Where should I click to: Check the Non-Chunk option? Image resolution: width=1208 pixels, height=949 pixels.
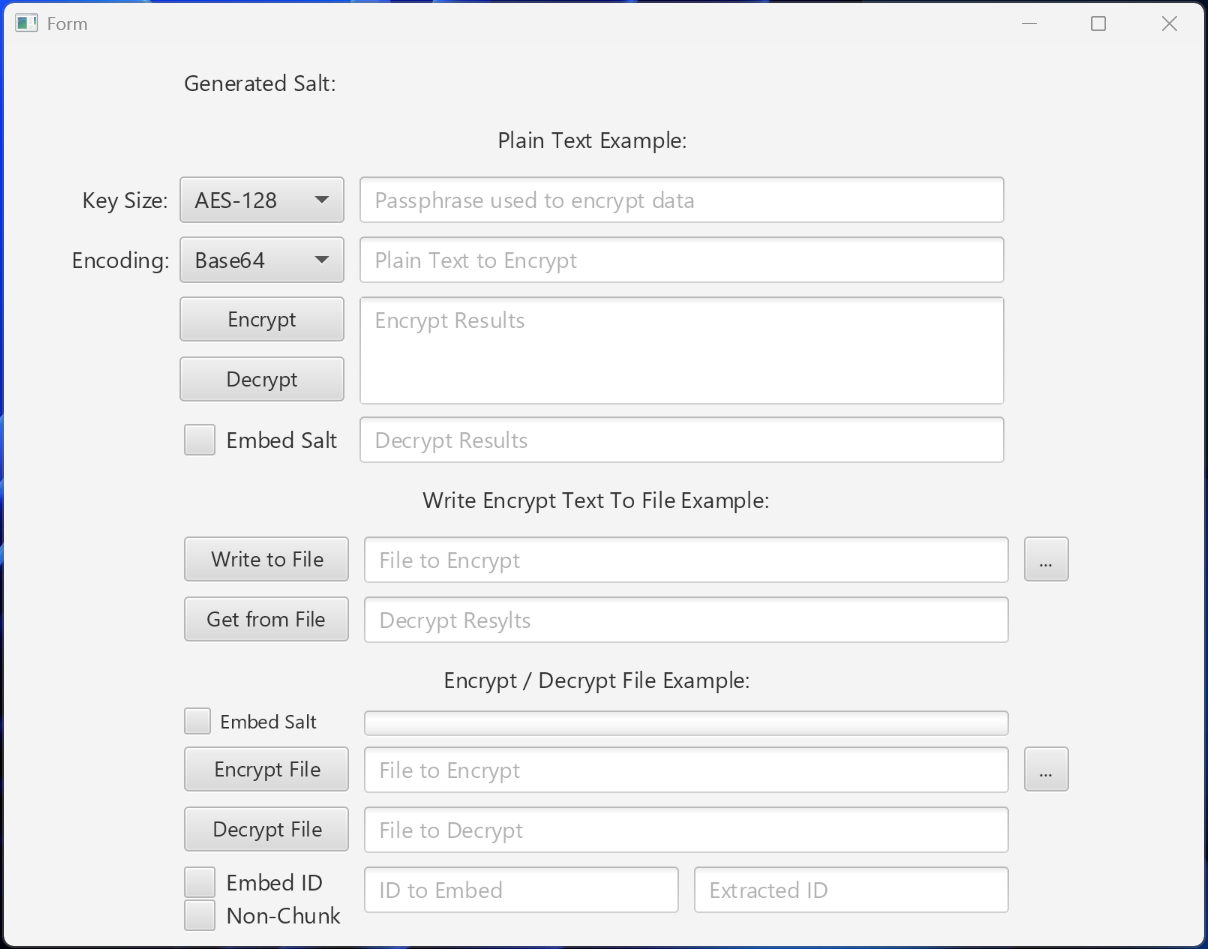[200, 915]
